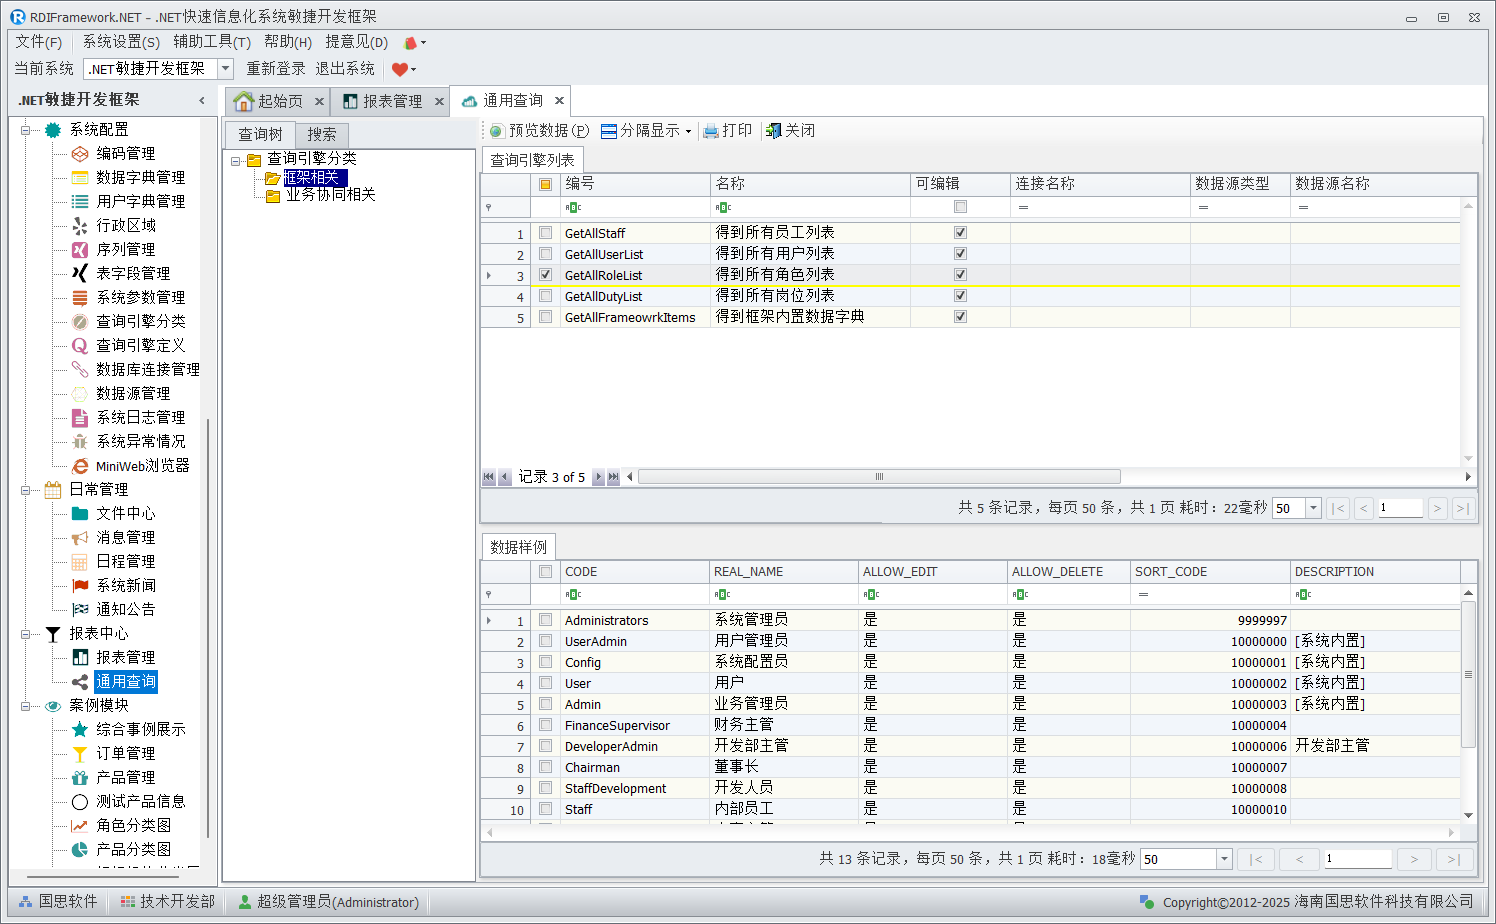Click the split display icon
Viewport: 1496px width, 924px height.
click(608, 131)
